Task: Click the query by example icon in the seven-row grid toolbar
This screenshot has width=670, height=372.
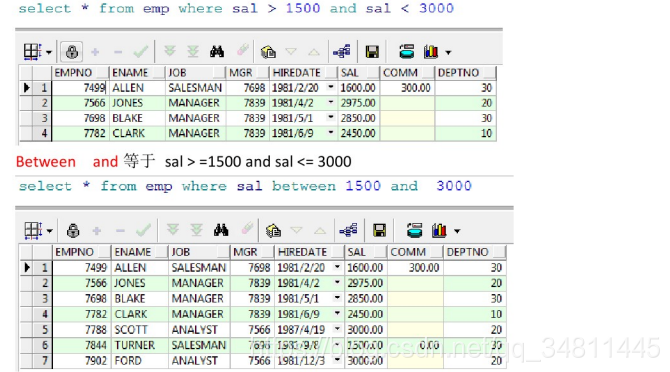Action: click(x=273, y=231)
